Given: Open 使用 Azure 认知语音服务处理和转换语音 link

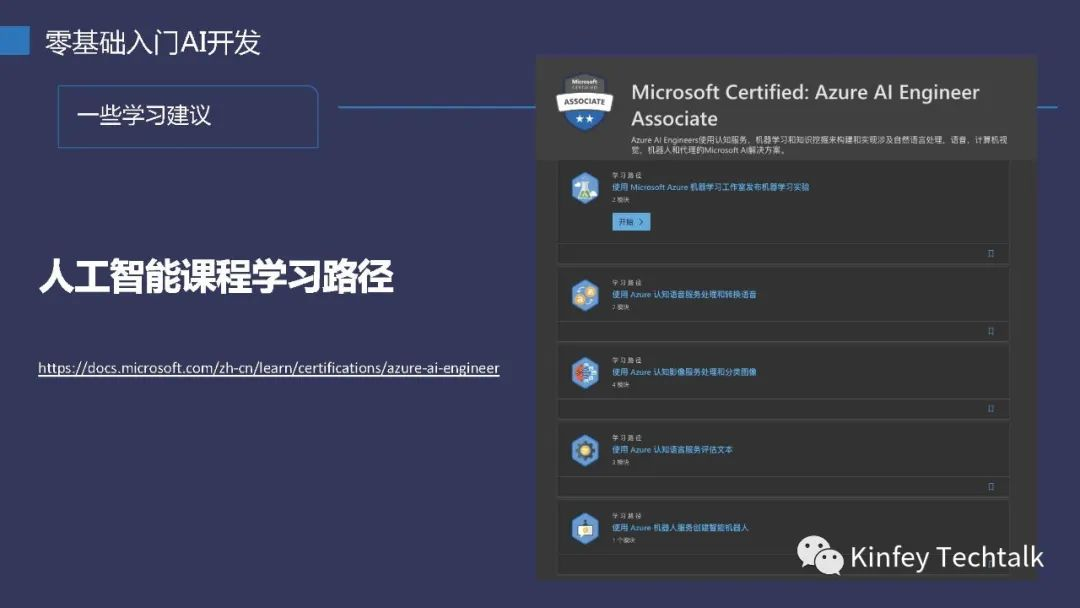Looking at the screenshot, I should [x=684, y=294].
